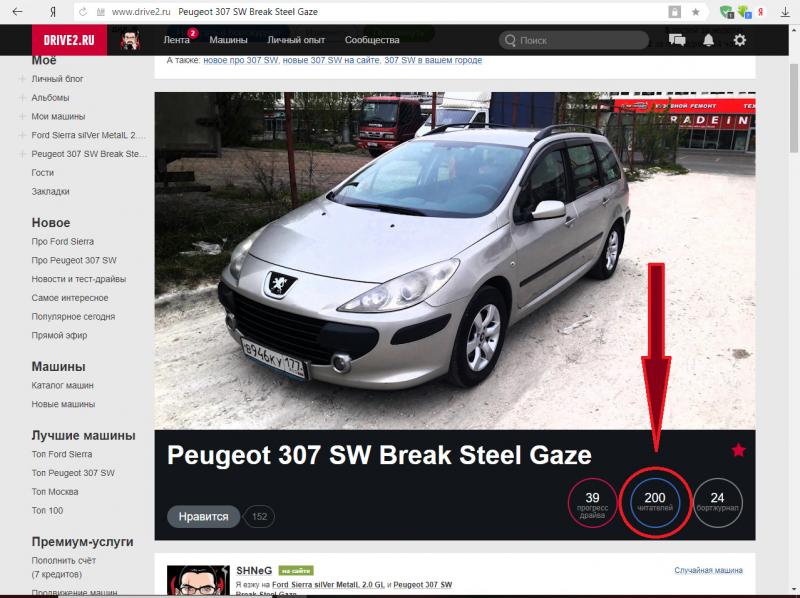Open Новости и тест-драйвы link
This screenshot has height=598, width=800.
[79, 279]
